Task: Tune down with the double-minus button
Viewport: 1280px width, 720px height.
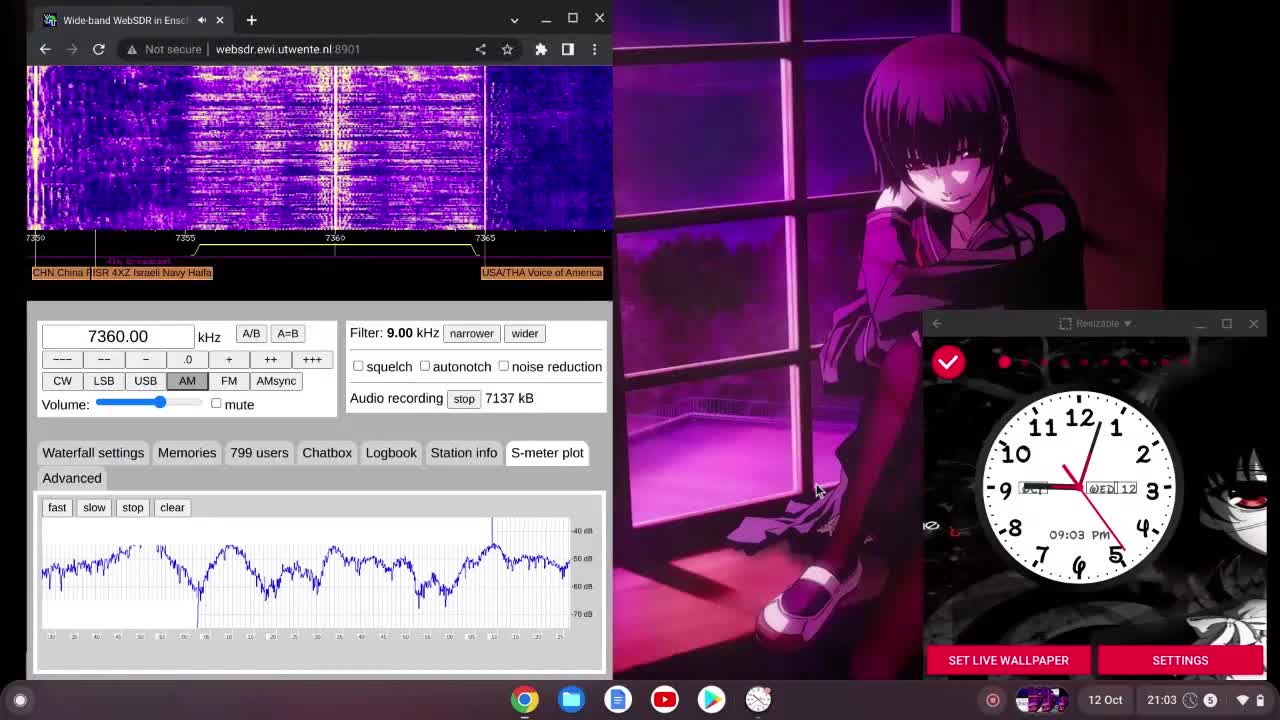Action: pos(104,359)
